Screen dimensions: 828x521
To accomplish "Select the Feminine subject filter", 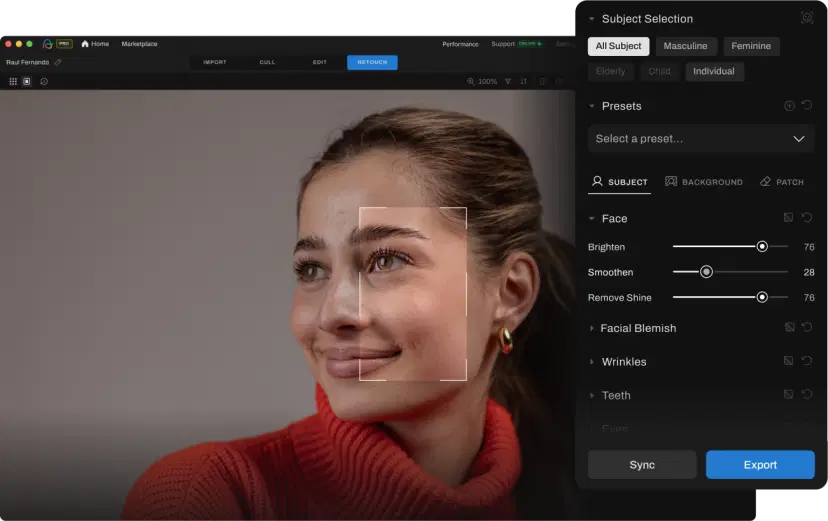I will click(x=751, y=46).
